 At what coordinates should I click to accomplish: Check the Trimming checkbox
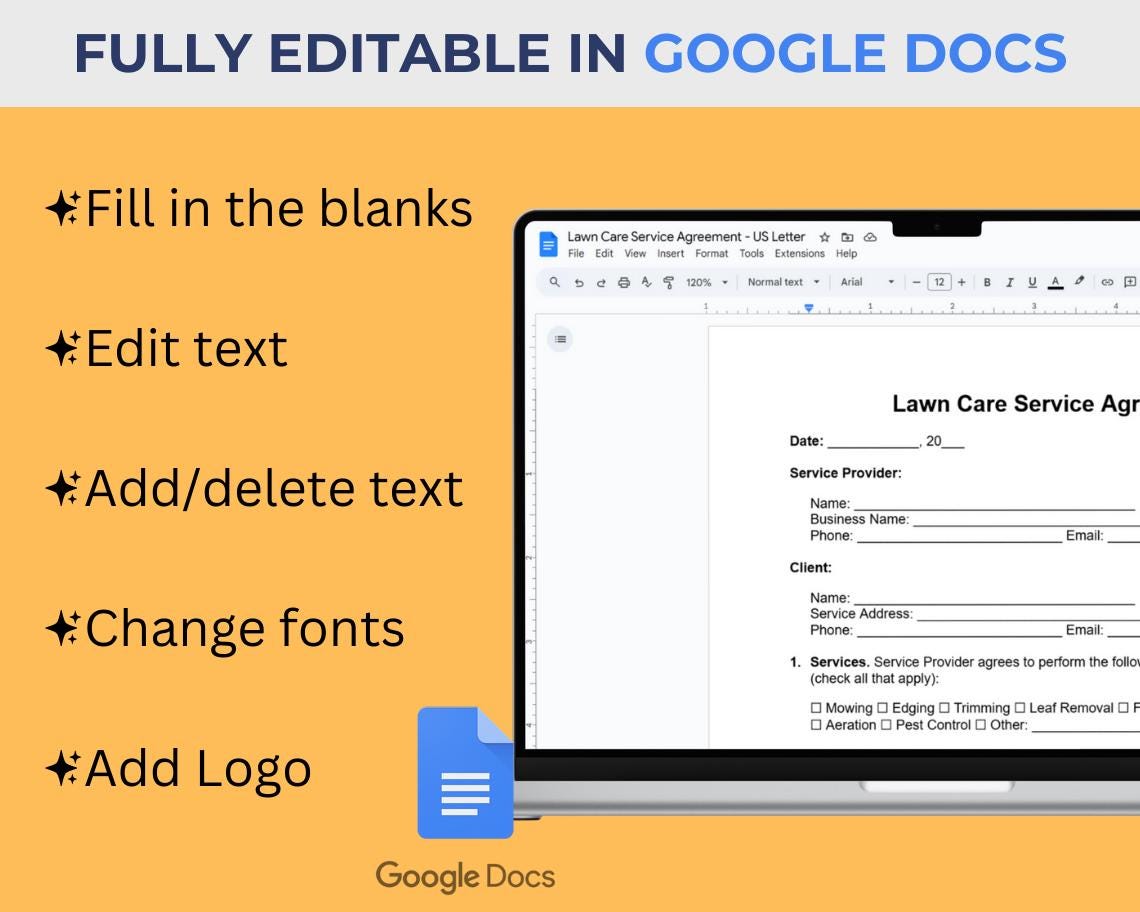click(x=944, y=708)
